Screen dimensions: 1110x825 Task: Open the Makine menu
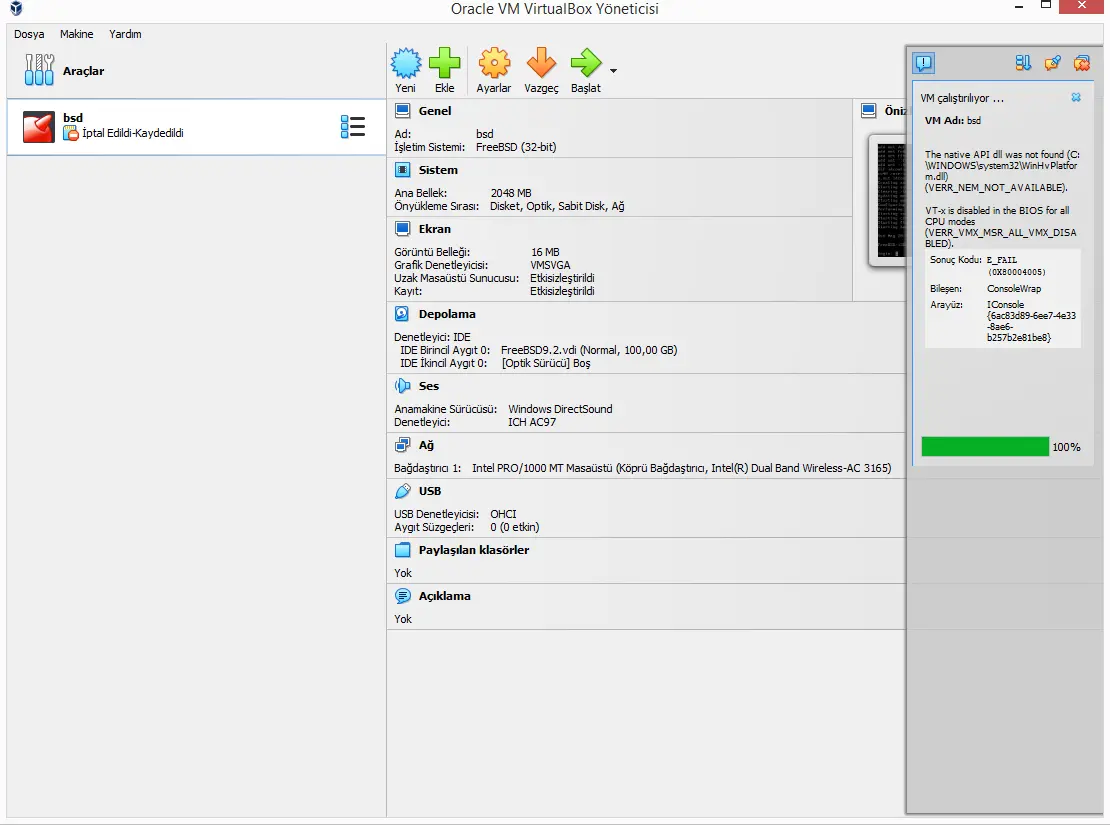pyautogui.click(x=76, y=34)
